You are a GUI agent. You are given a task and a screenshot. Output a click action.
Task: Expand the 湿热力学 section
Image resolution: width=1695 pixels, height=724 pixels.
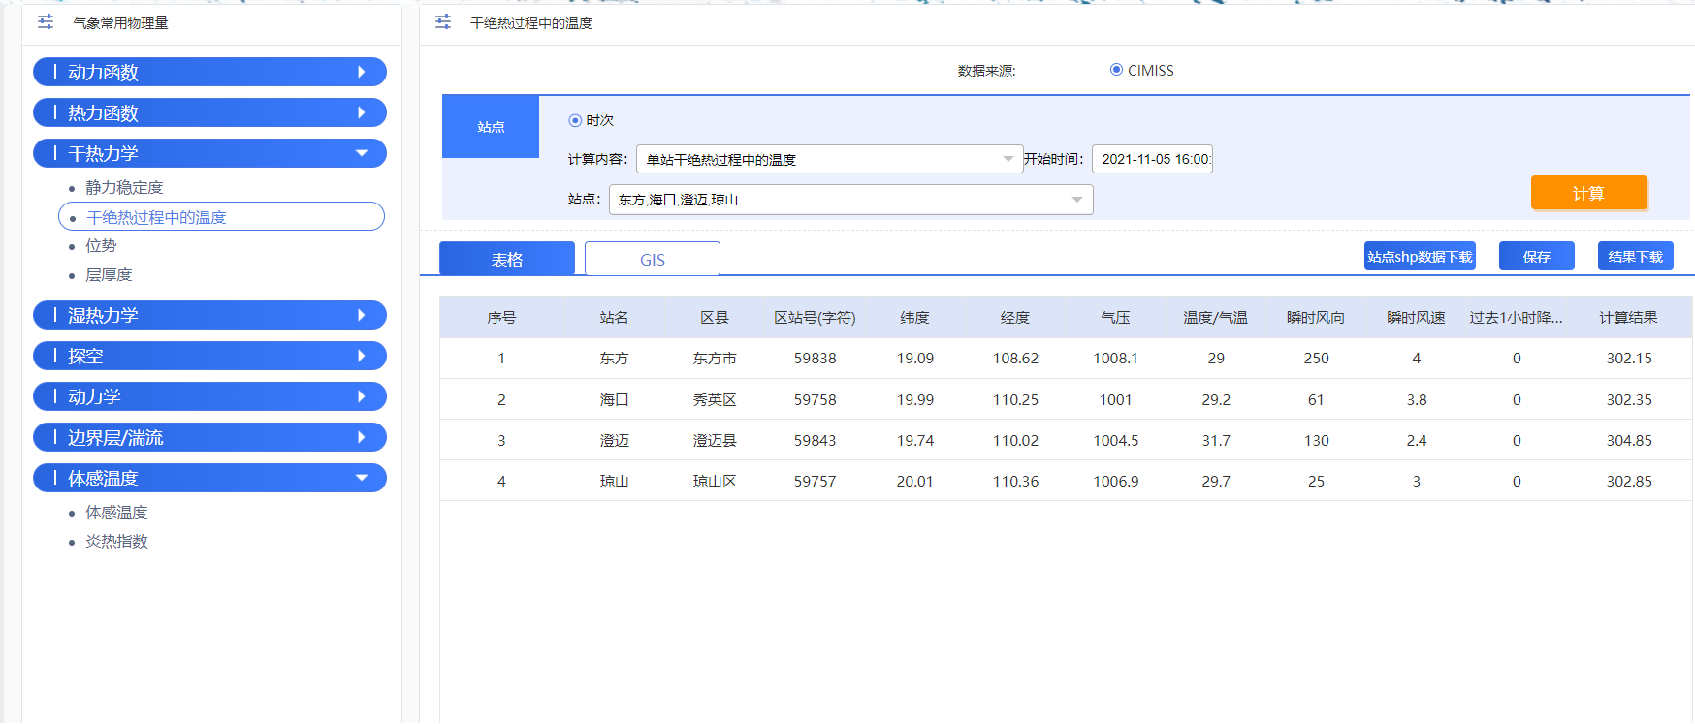(x=210, y=315)
